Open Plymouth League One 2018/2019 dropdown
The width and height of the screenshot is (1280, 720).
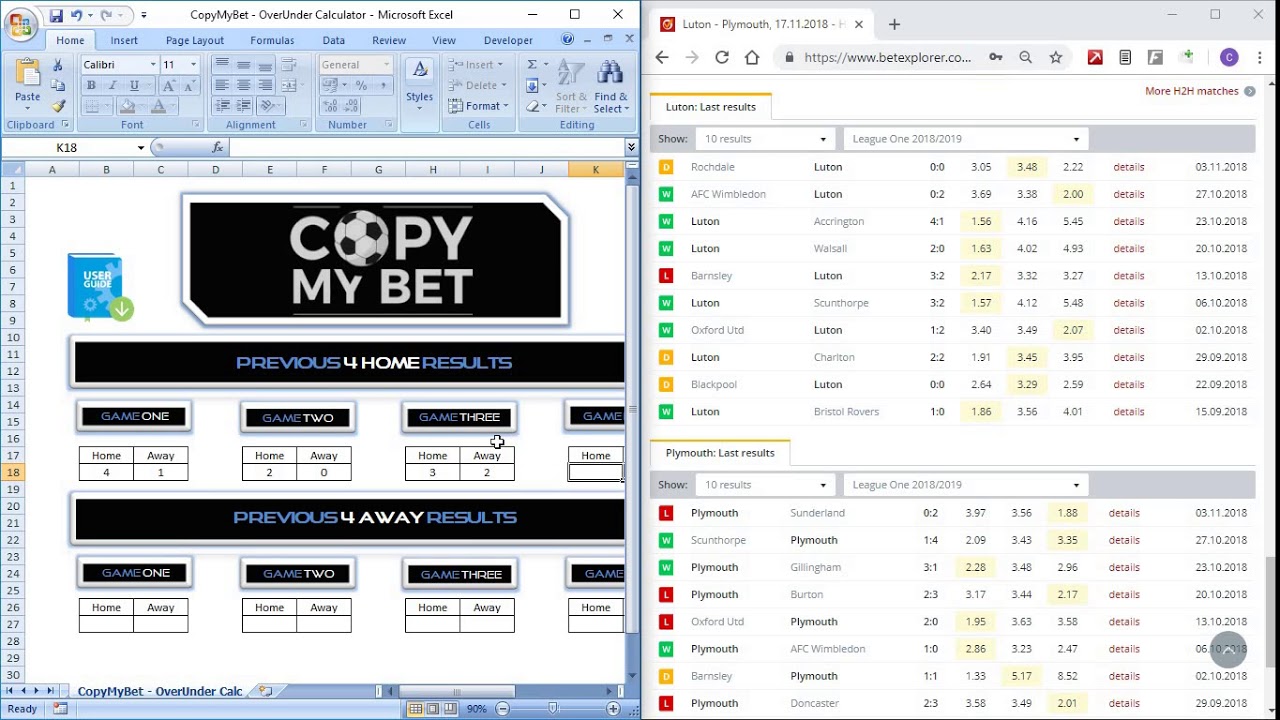coord(965,485)
